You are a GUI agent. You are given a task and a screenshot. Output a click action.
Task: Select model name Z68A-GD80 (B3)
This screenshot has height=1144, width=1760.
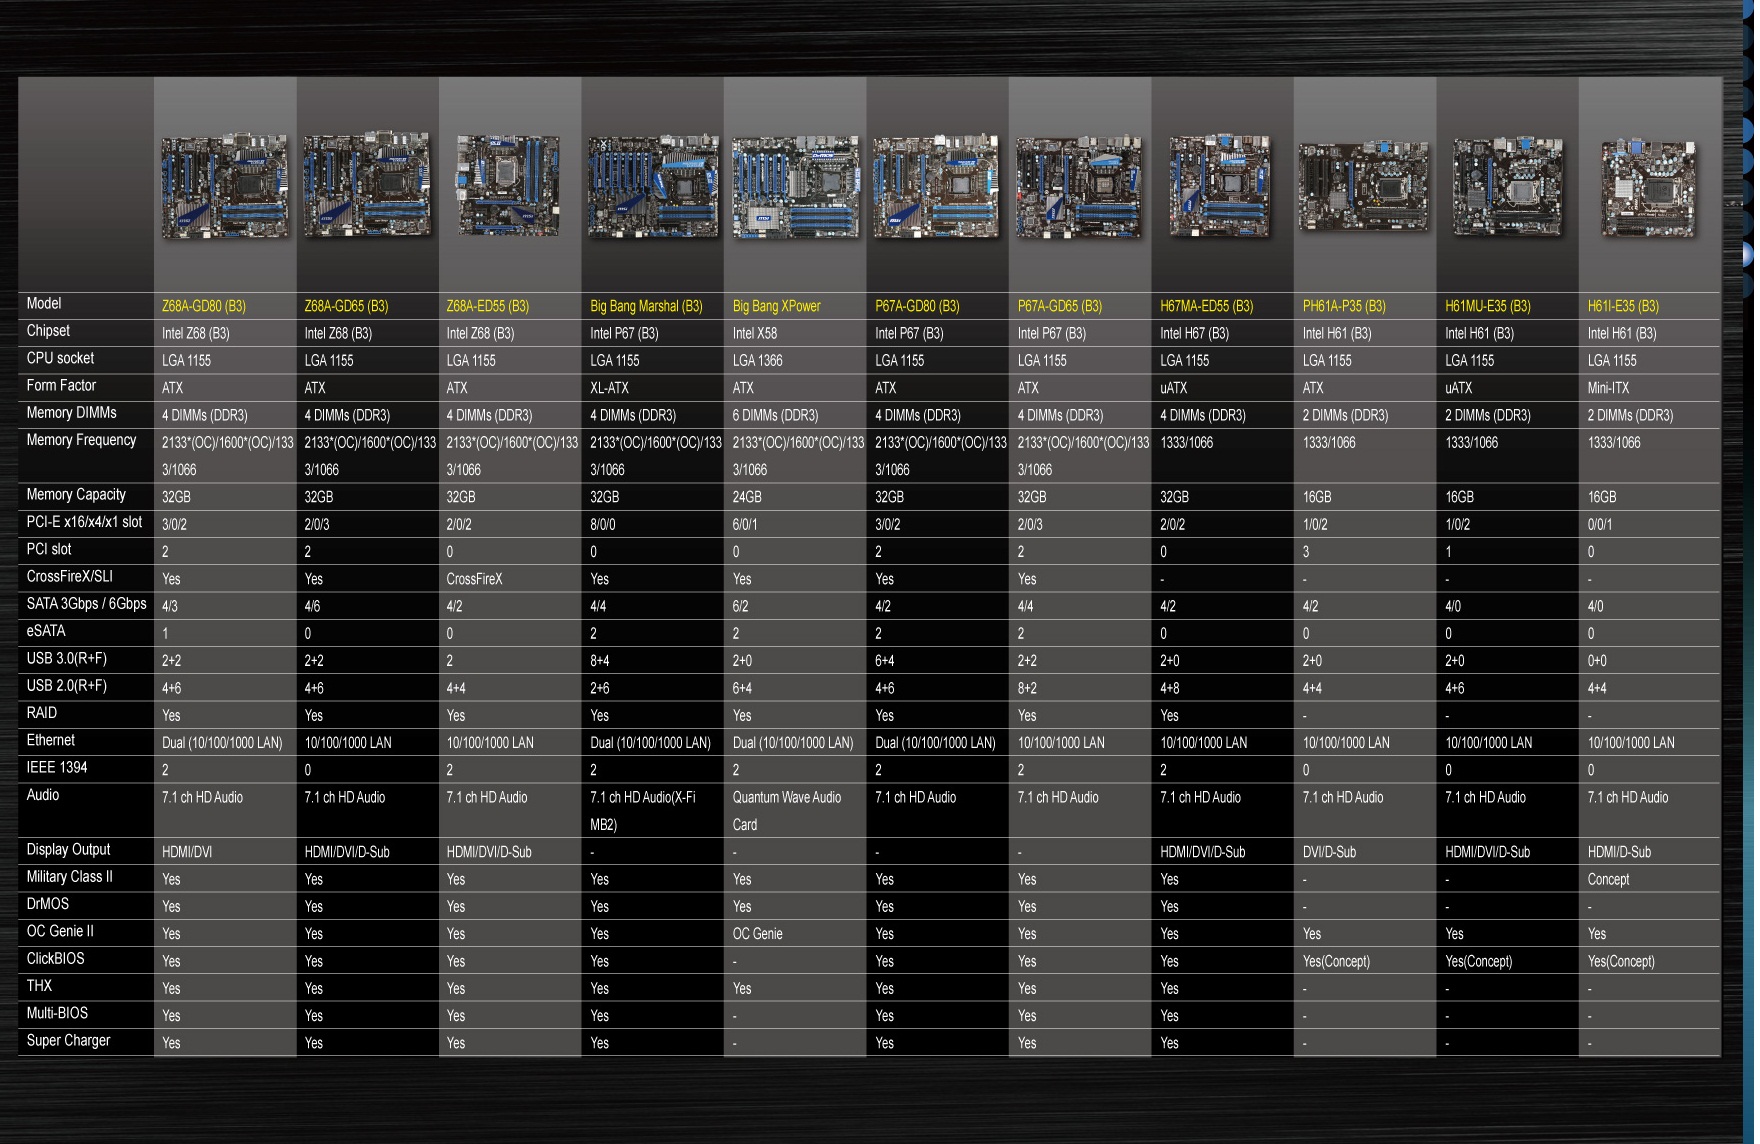(204, 306)
